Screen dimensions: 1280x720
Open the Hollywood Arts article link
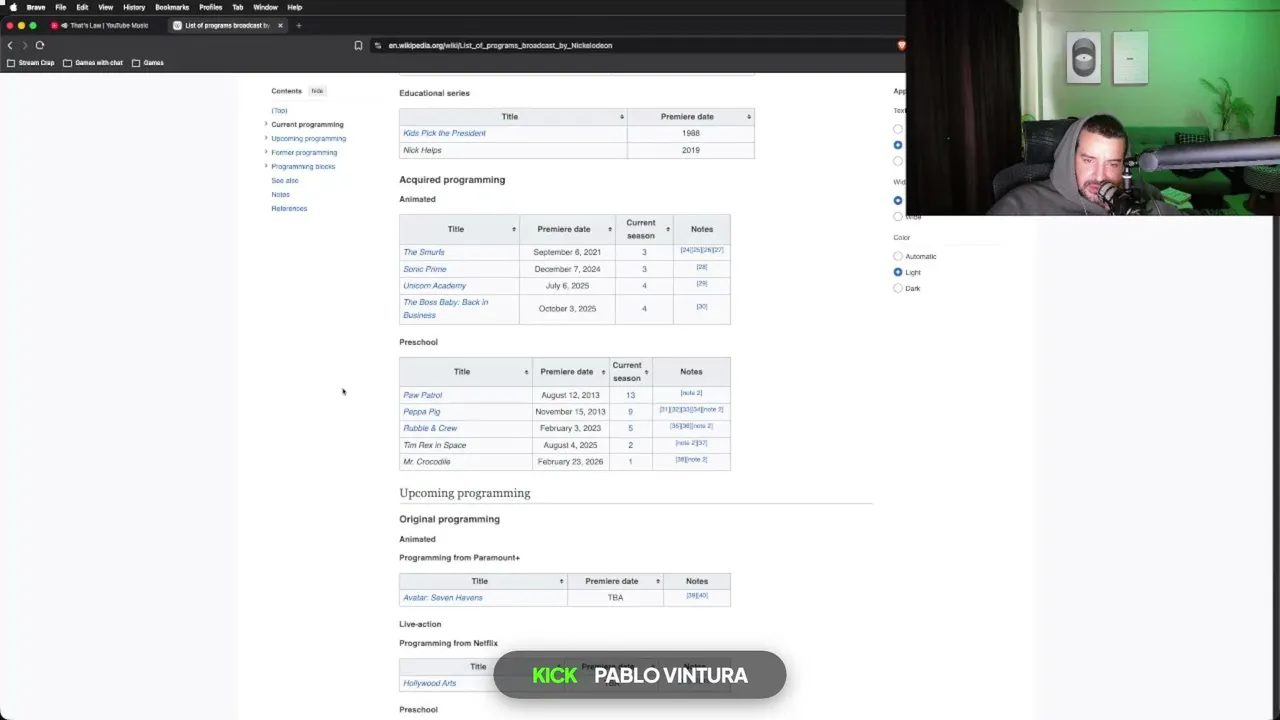coord(429,683)
